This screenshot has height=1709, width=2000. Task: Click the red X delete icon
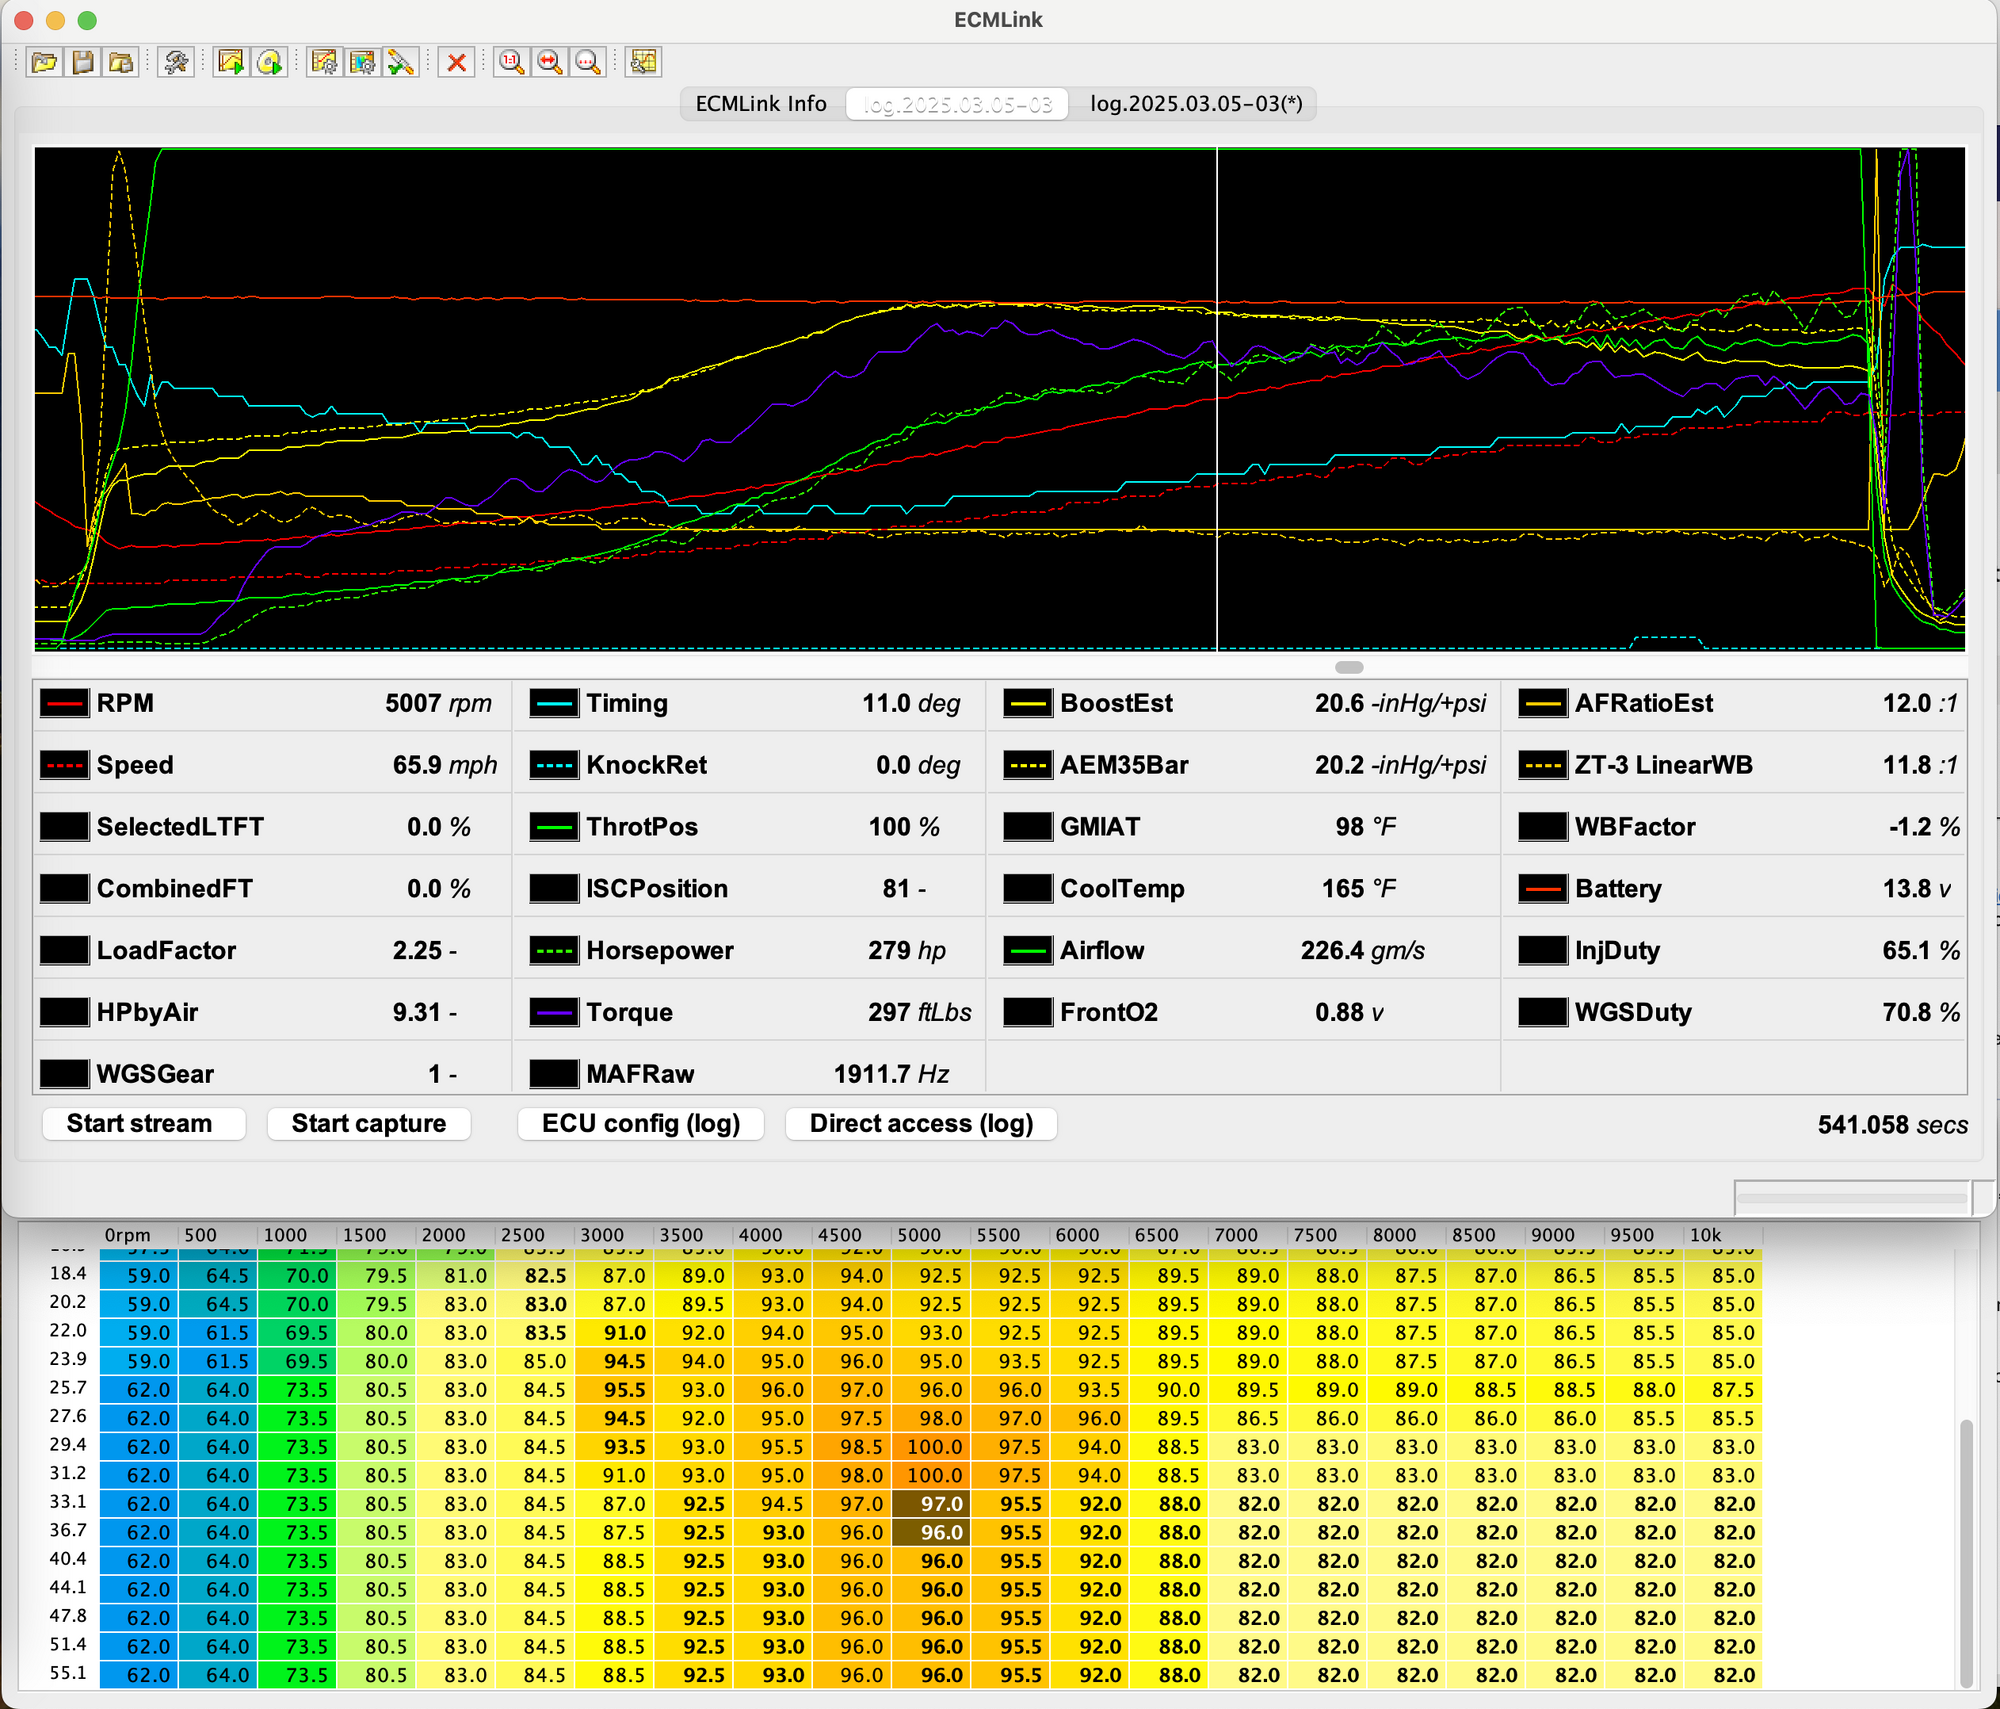coord(457,62)
